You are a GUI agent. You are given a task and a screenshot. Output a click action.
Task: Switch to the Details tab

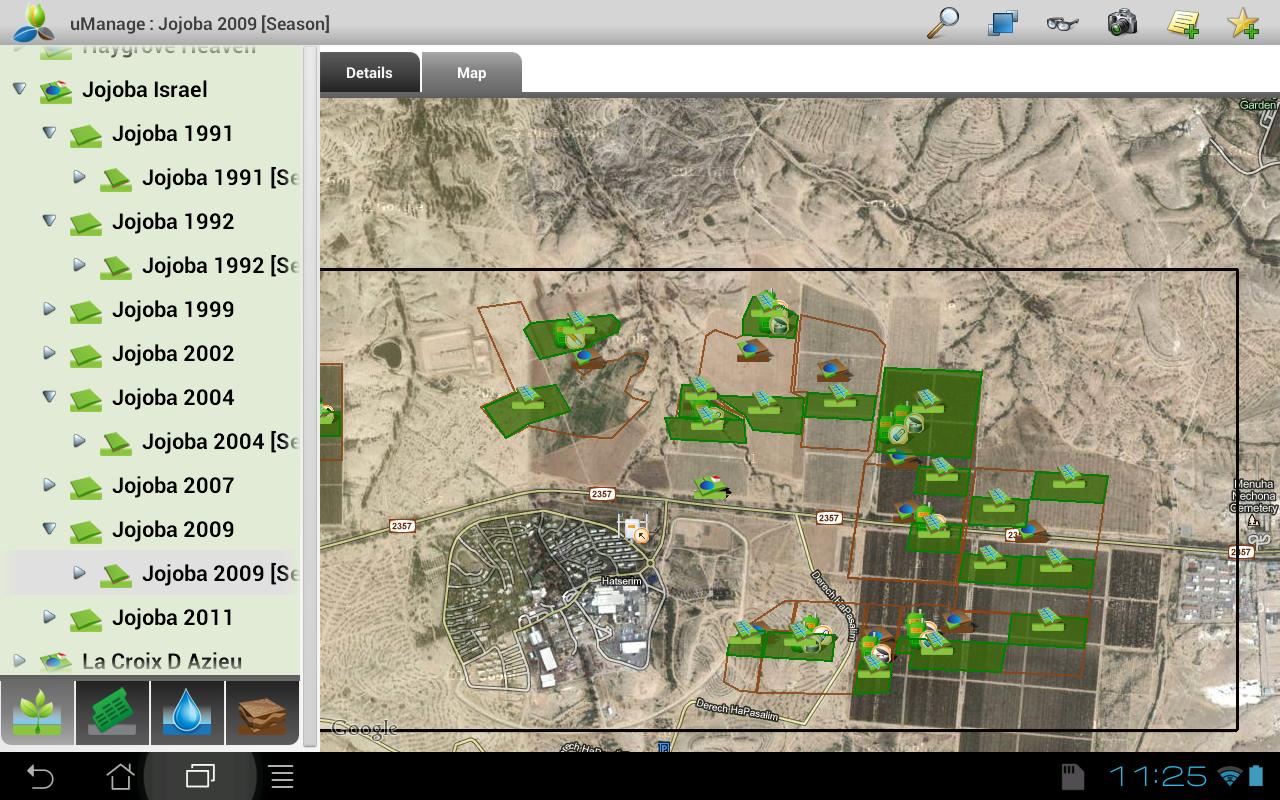(369, 73)
